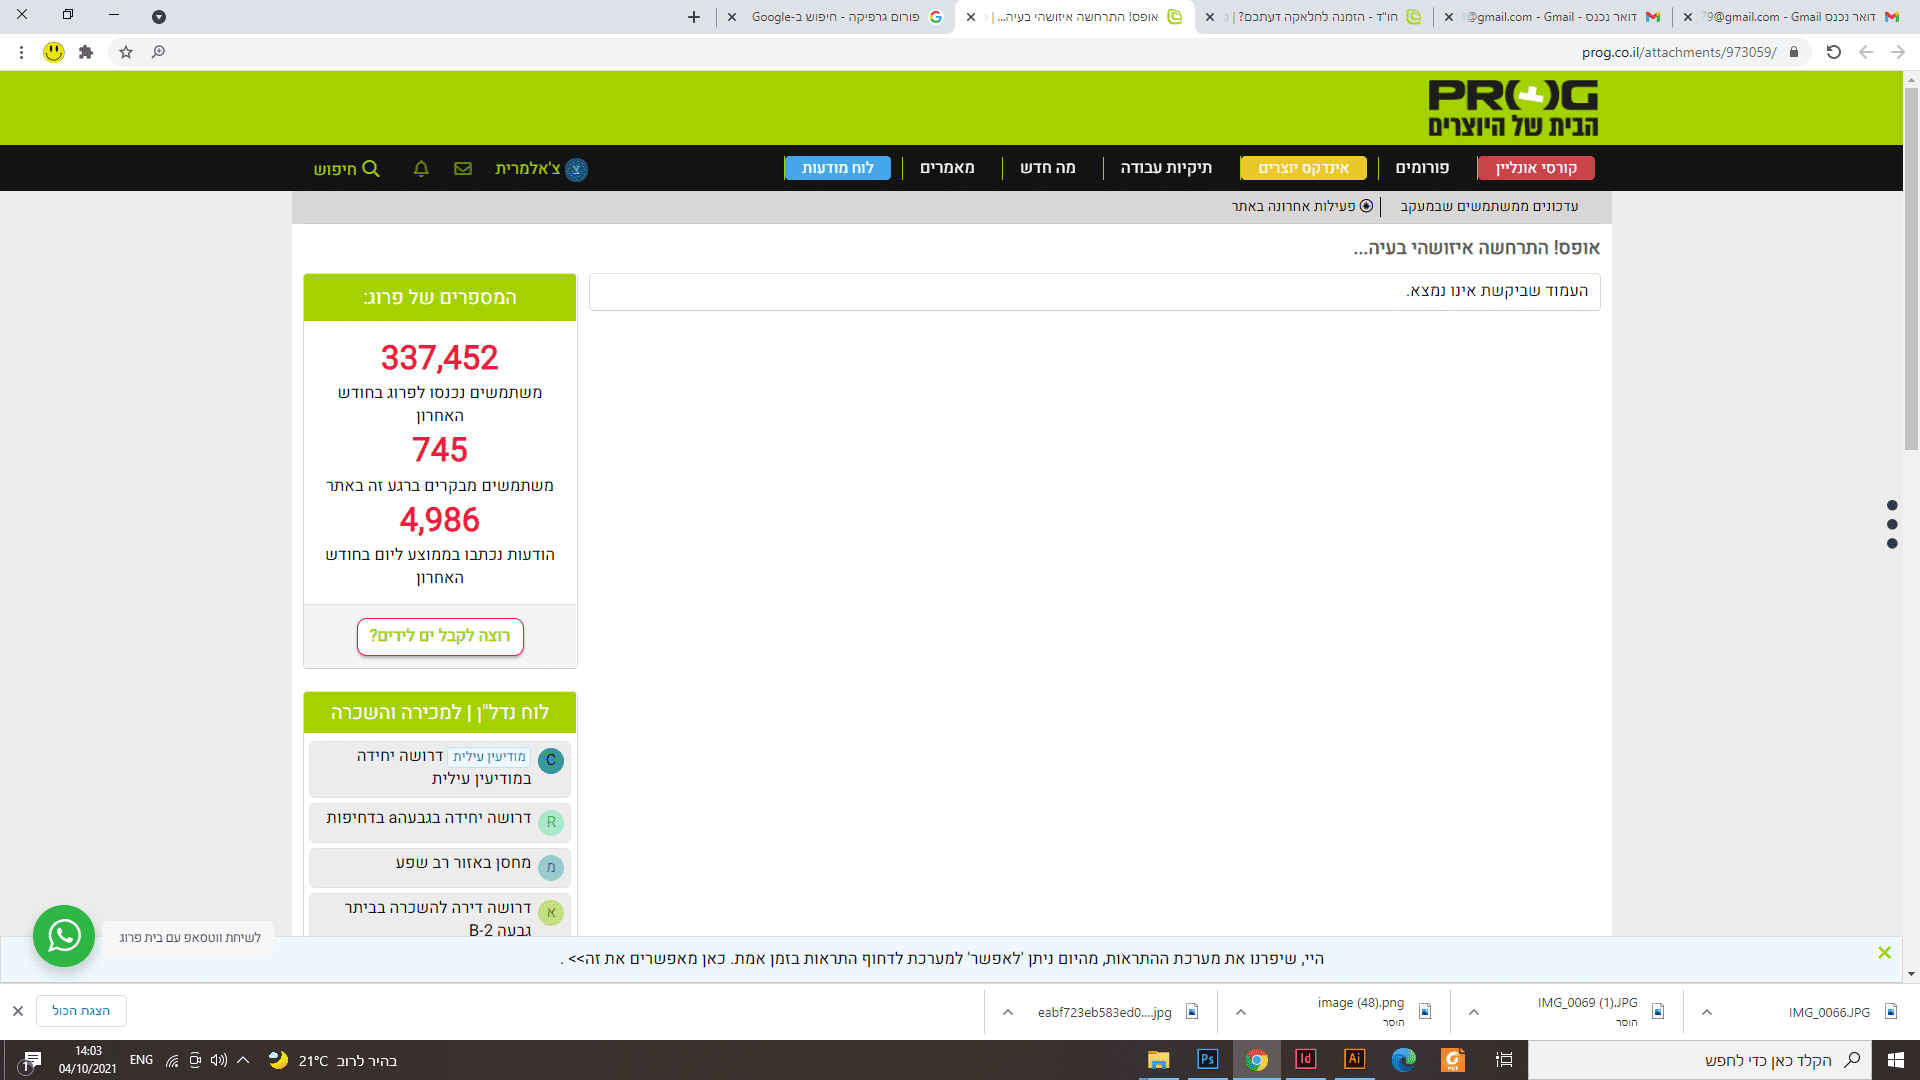The height and width of the screenshot is (1080, 1920).
Task: Switch to Google search browser tab
Action: (835, 17)
